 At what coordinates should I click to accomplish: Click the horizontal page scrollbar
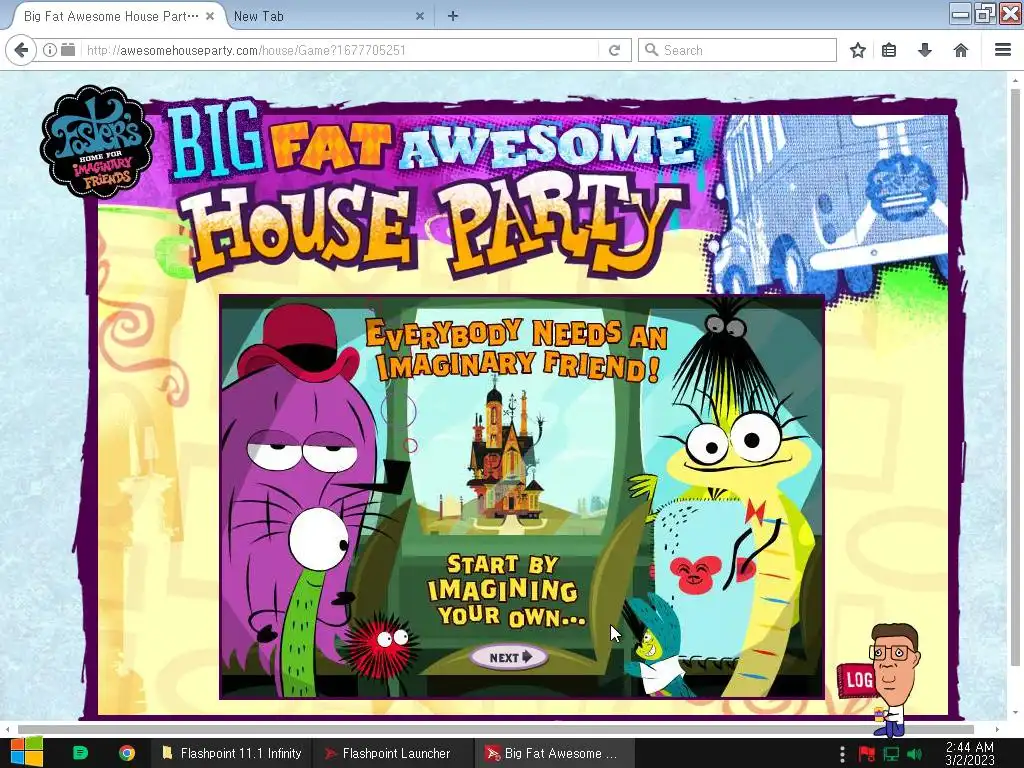tap(496, 729)
